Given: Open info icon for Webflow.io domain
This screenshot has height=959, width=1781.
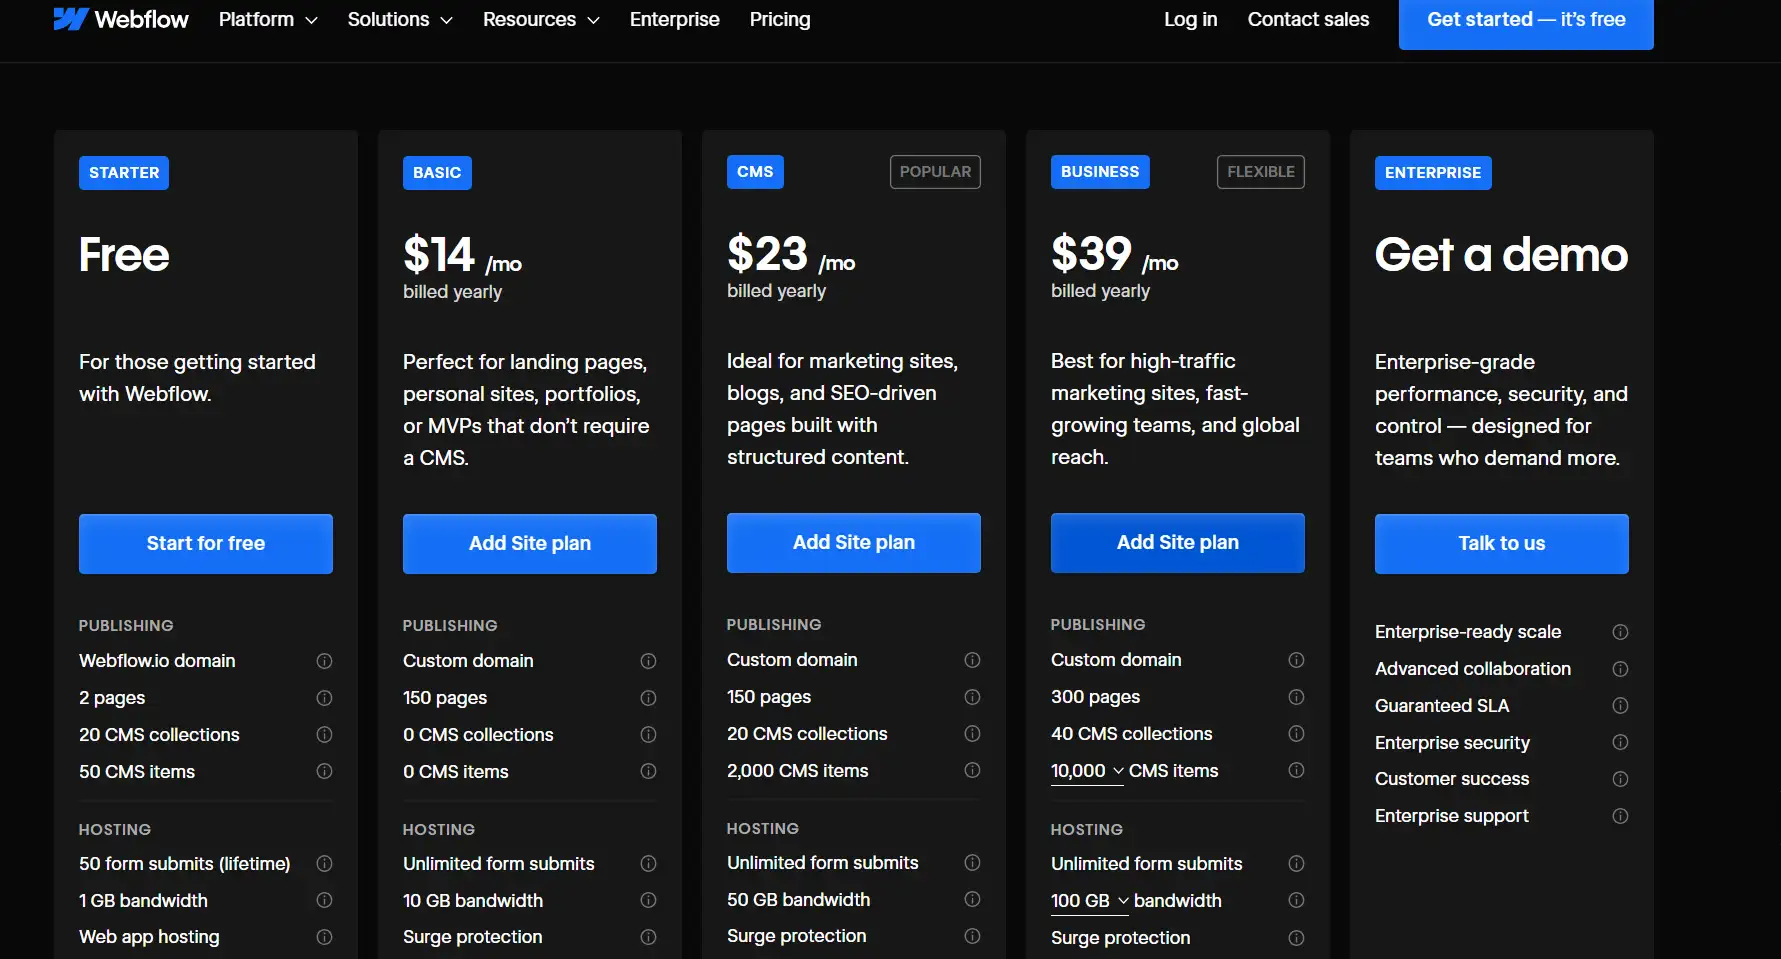Looking at the screenshot, I should coord(324,661).
